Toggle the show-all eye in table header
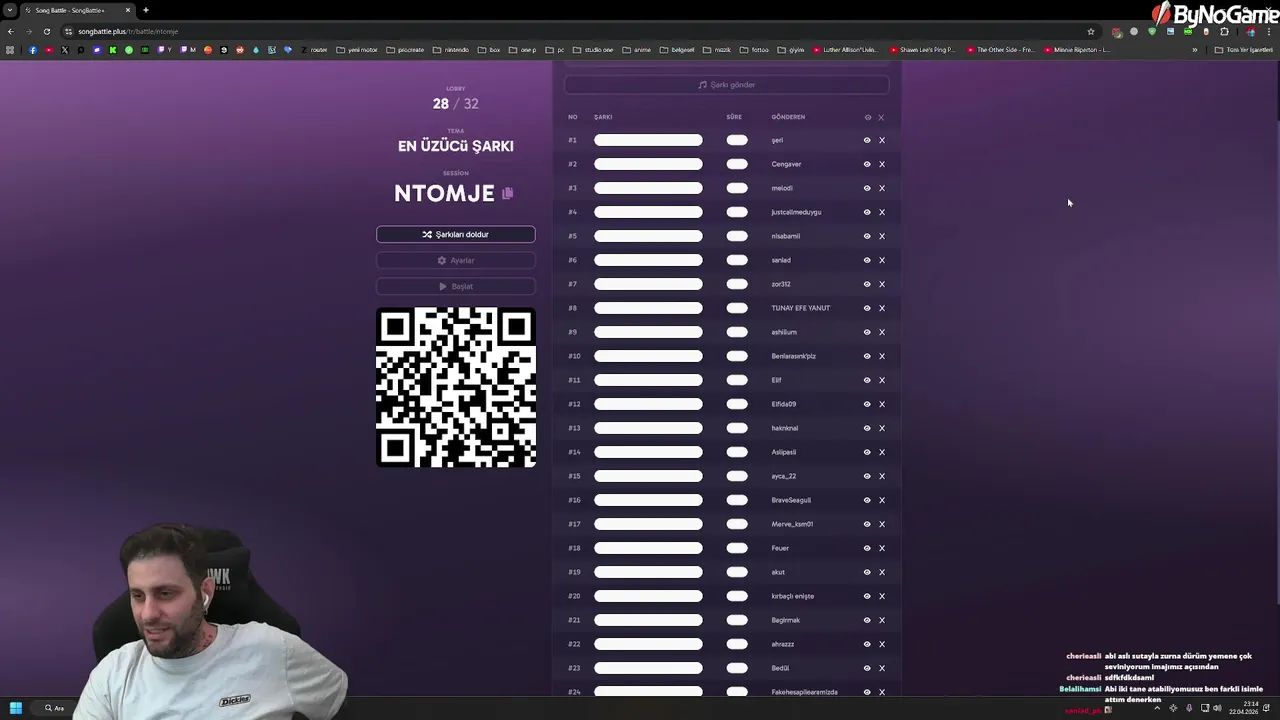Screen dimensions: 1280x720 (867, 117)
